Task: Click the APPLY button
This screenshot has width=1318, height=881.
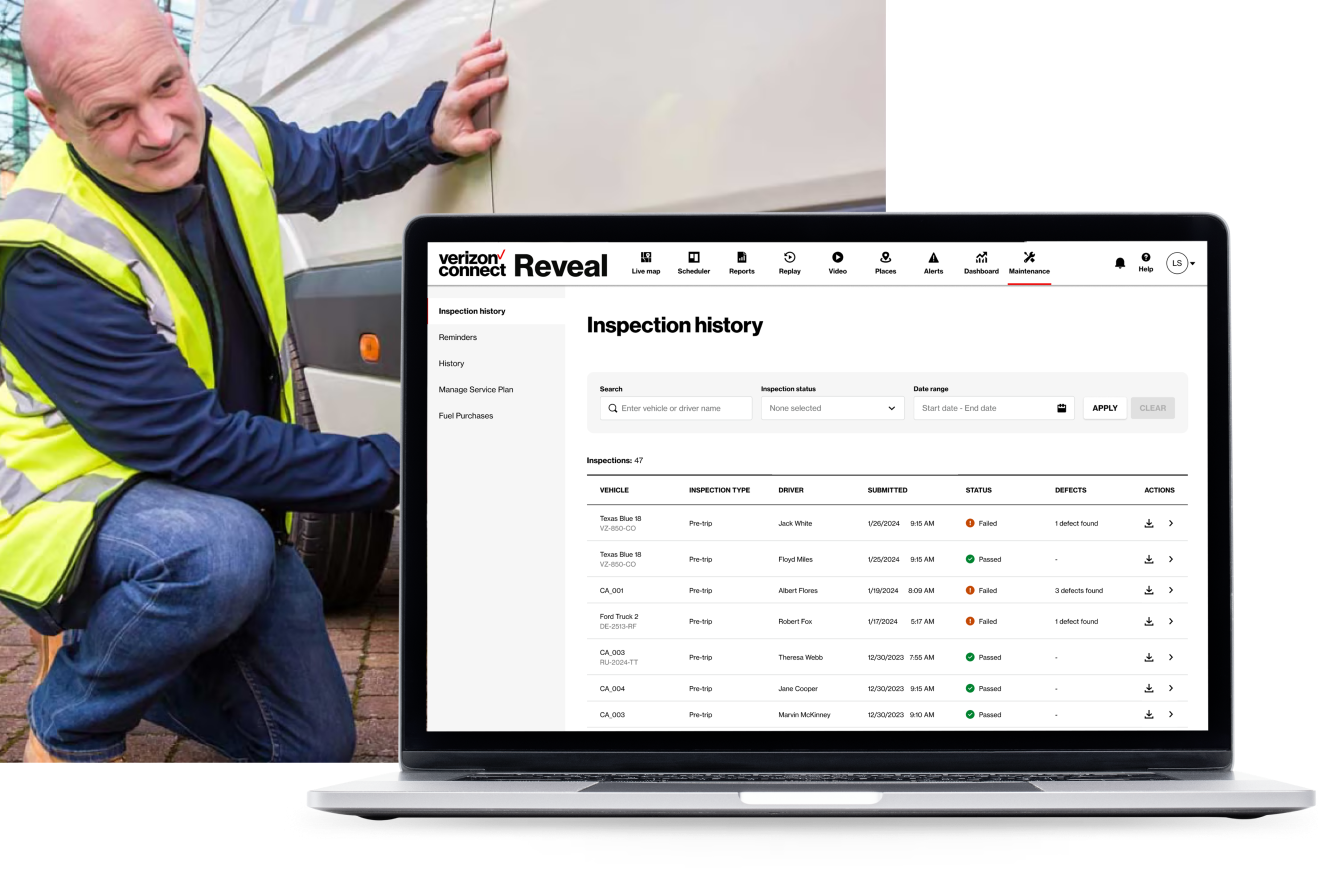Action: (x=1105, y=408)
